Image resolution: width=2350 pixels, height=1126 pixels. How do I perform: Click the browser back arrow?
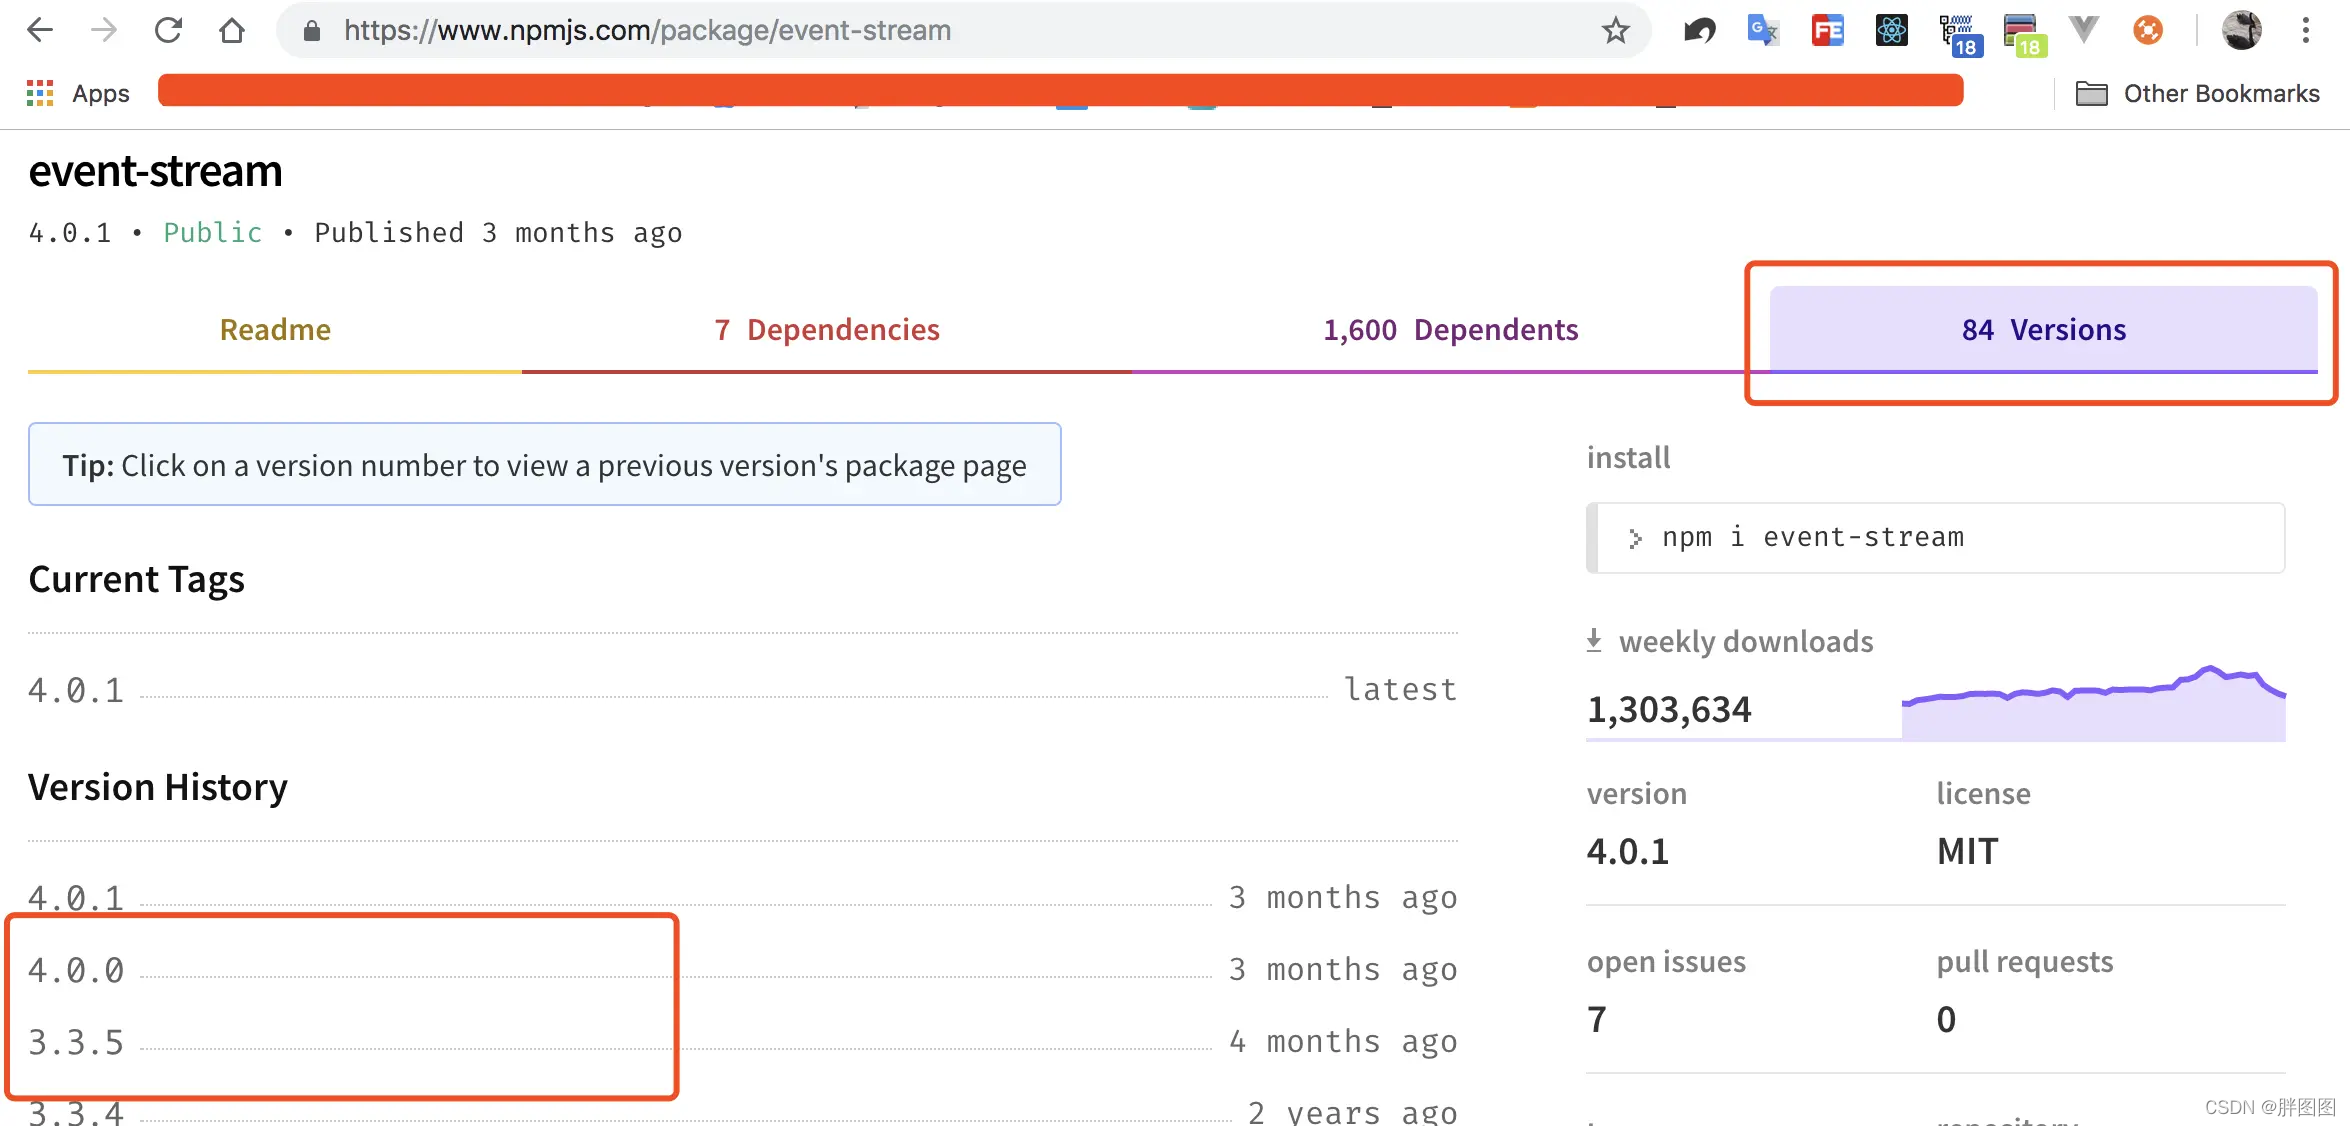coord(40,30)
